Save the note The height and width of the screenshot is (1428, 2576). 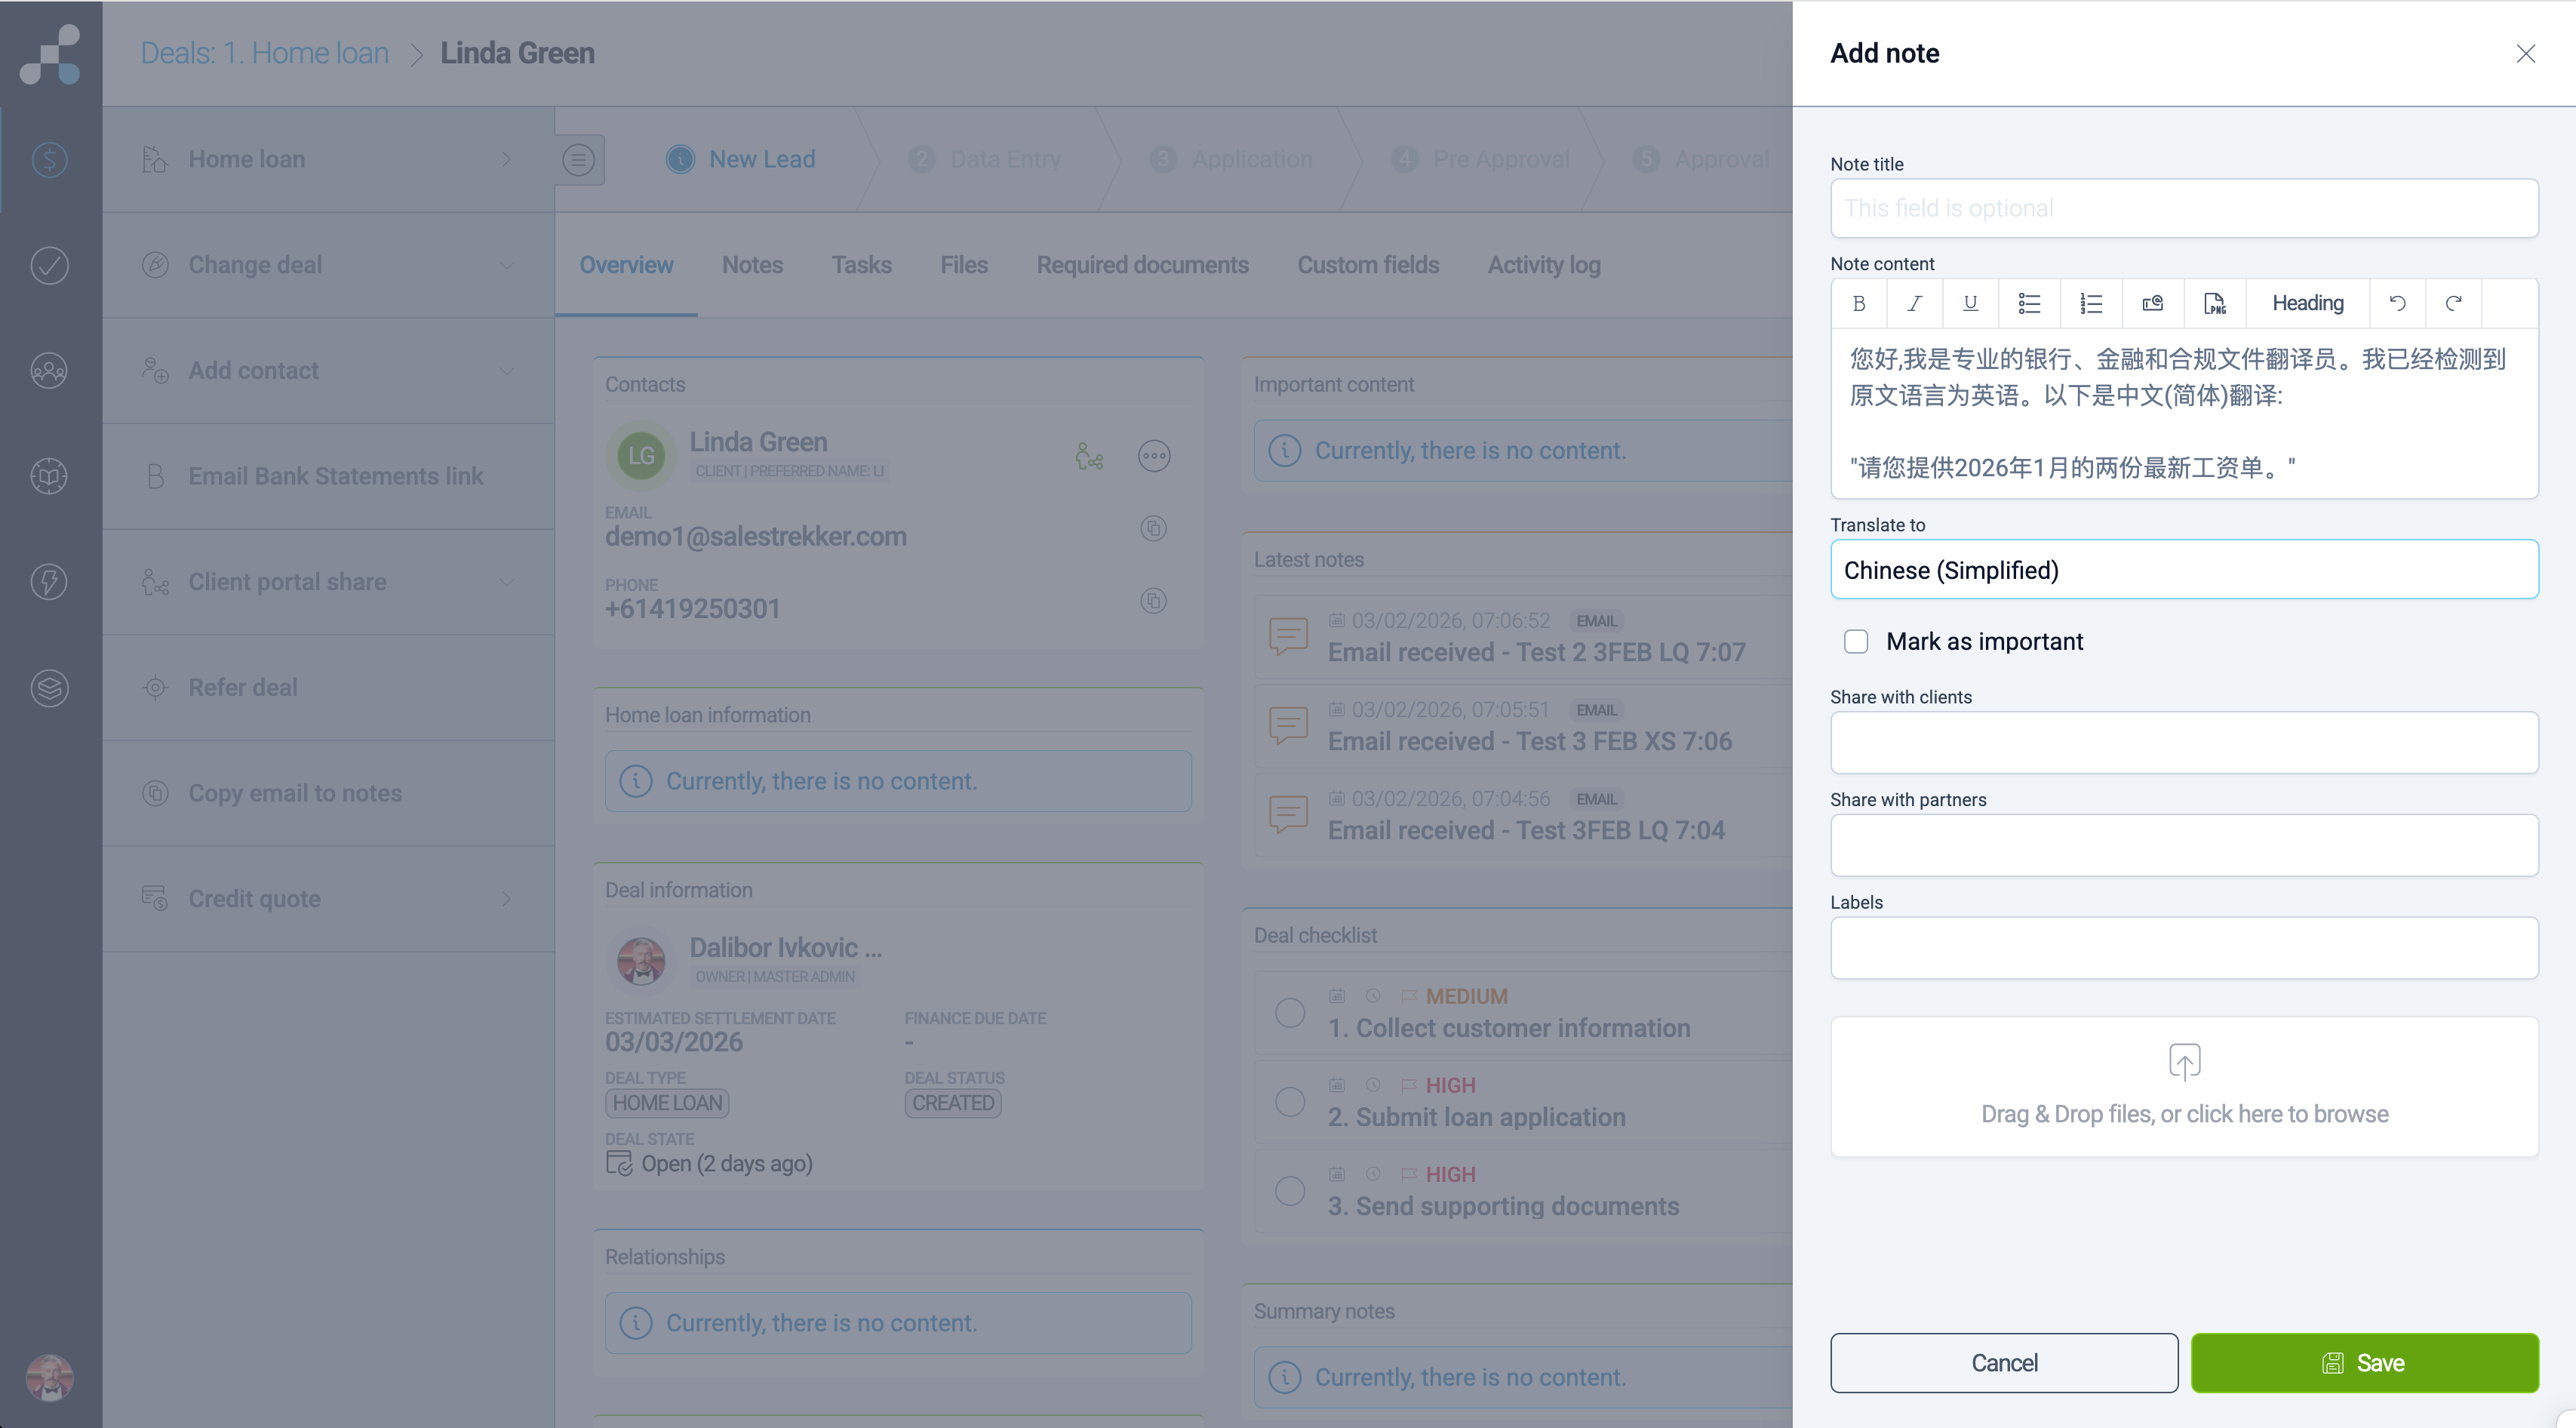[2364, 1362]
